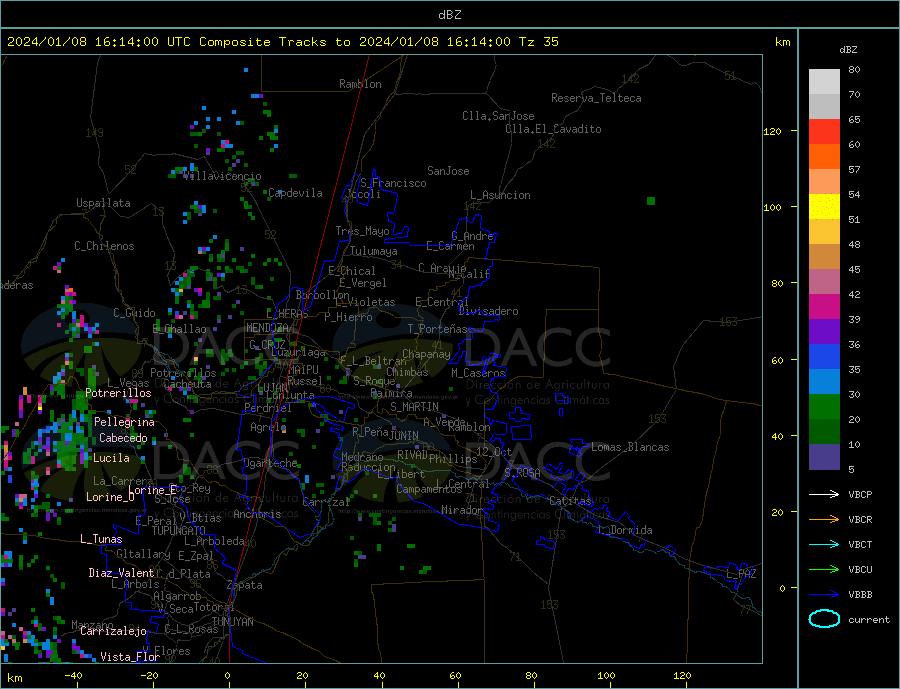Click the VBCT legend label

[x=860, y=544]
